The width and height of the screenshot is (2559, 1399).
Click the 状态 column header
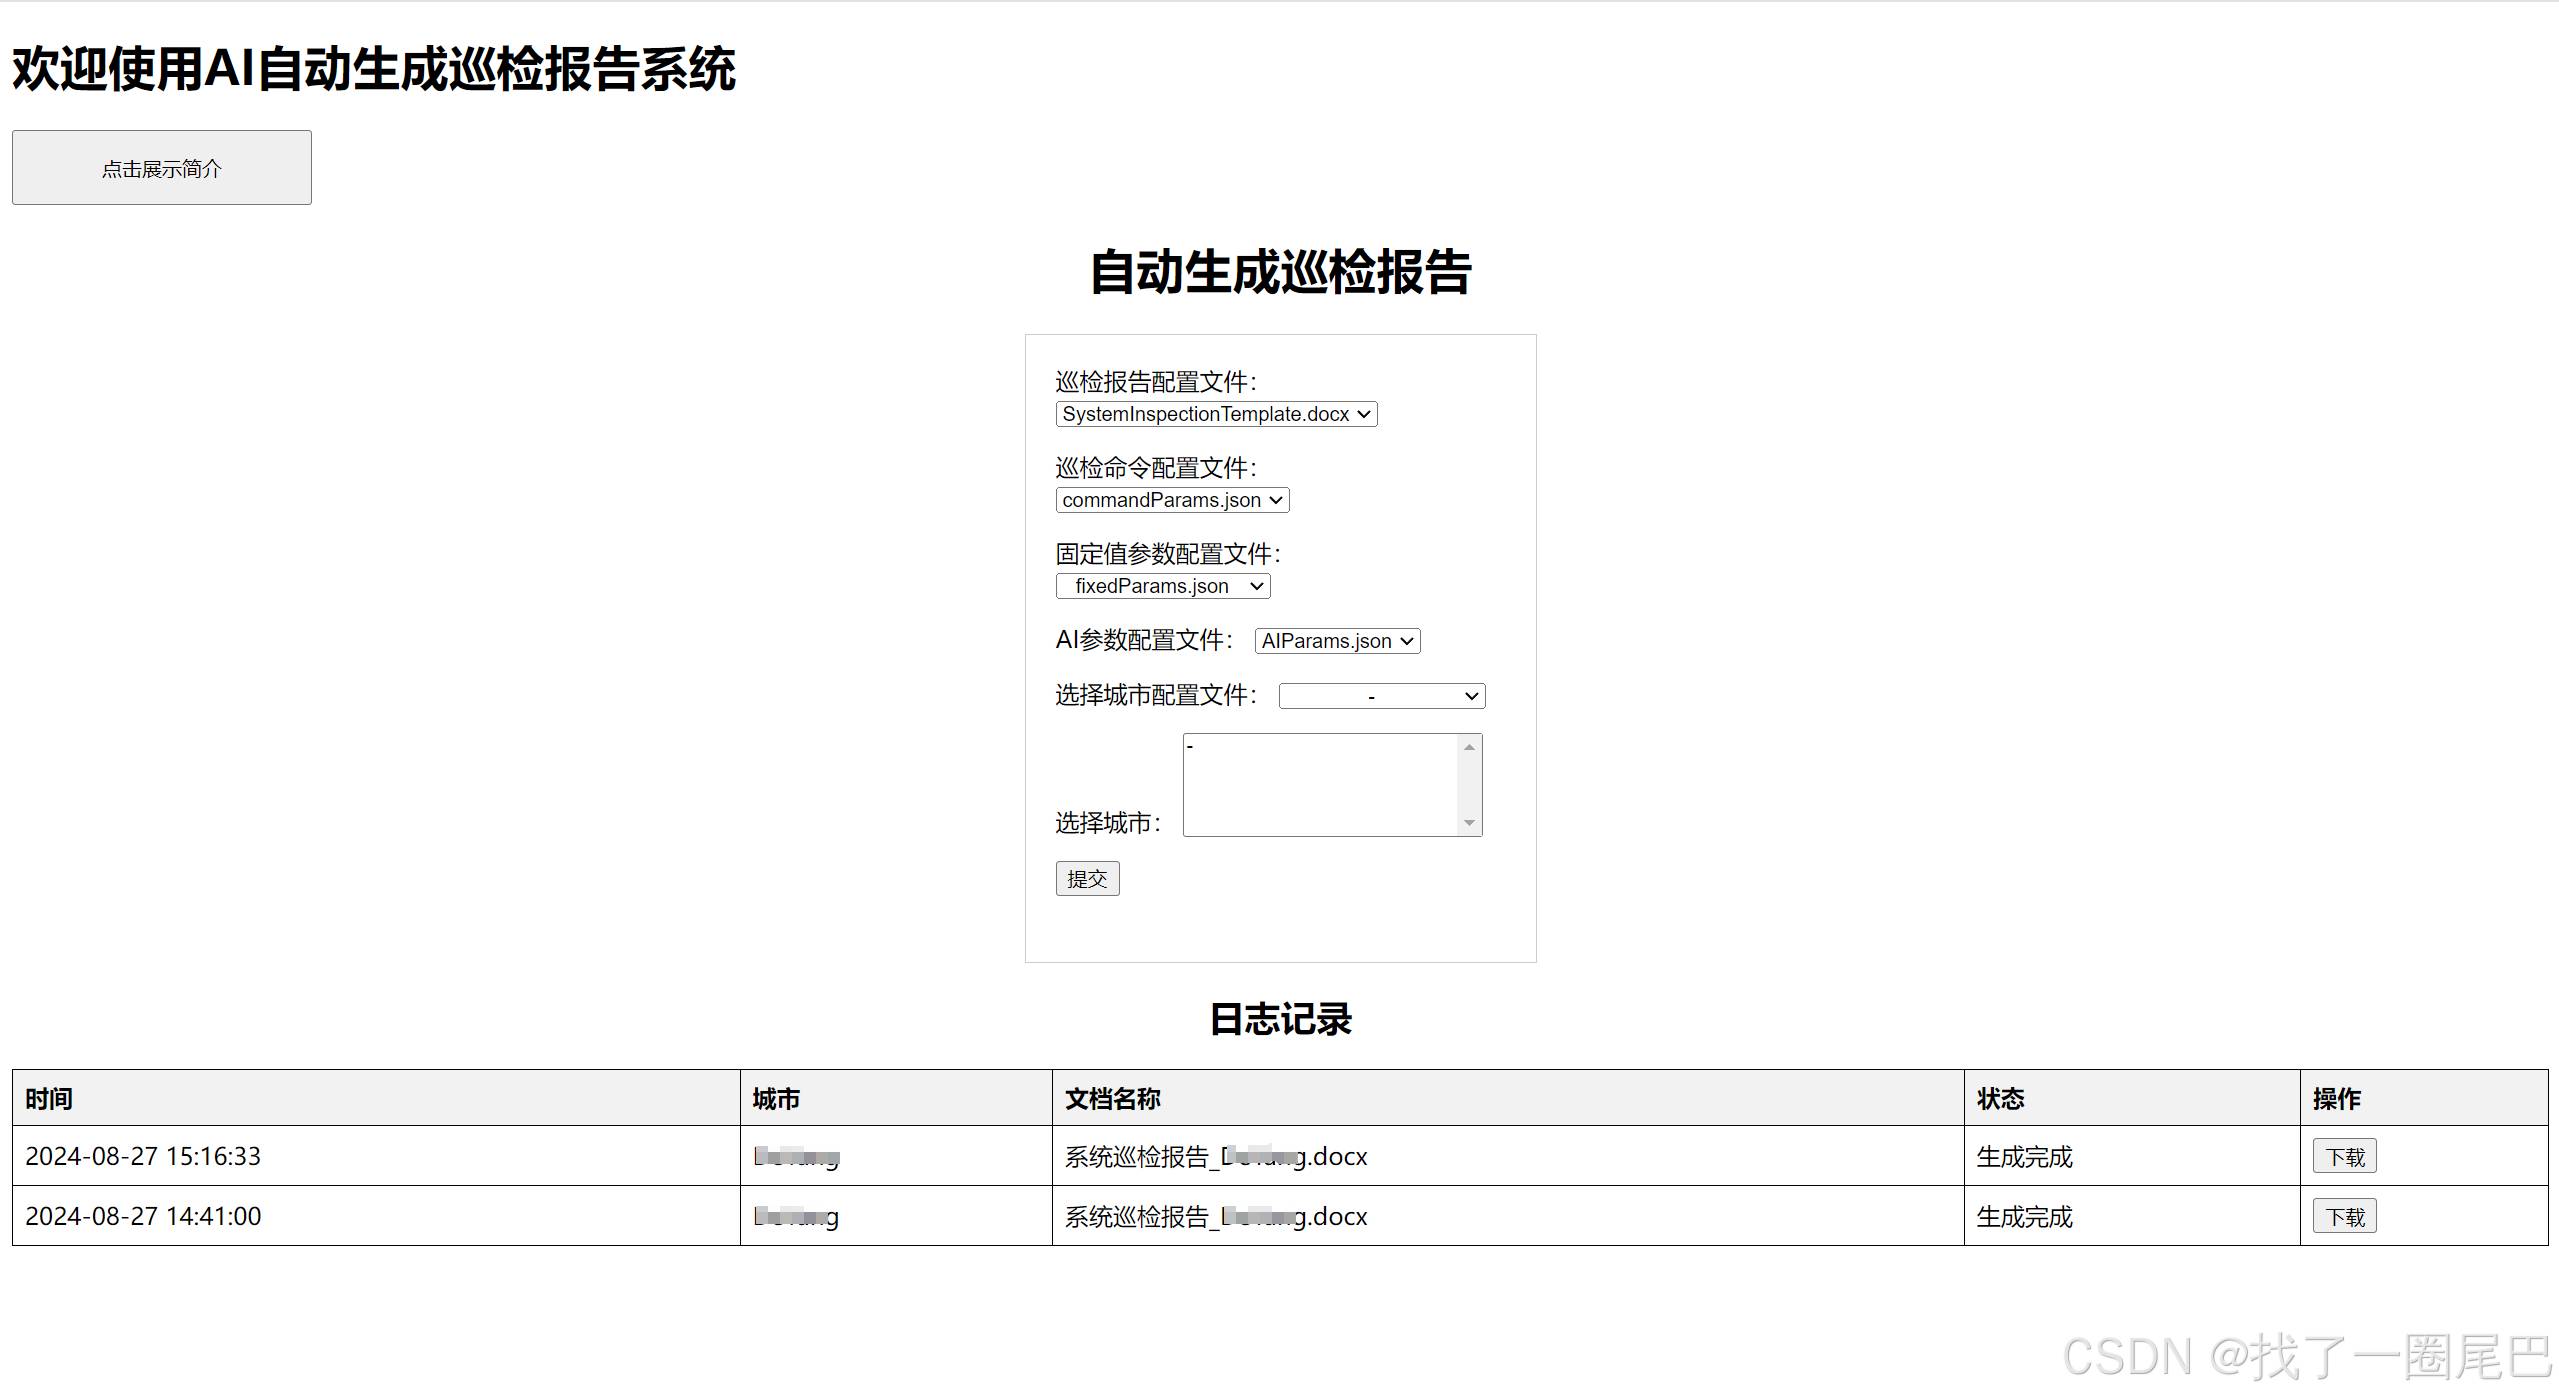pyautogui.click(x=2000, y=1099)
